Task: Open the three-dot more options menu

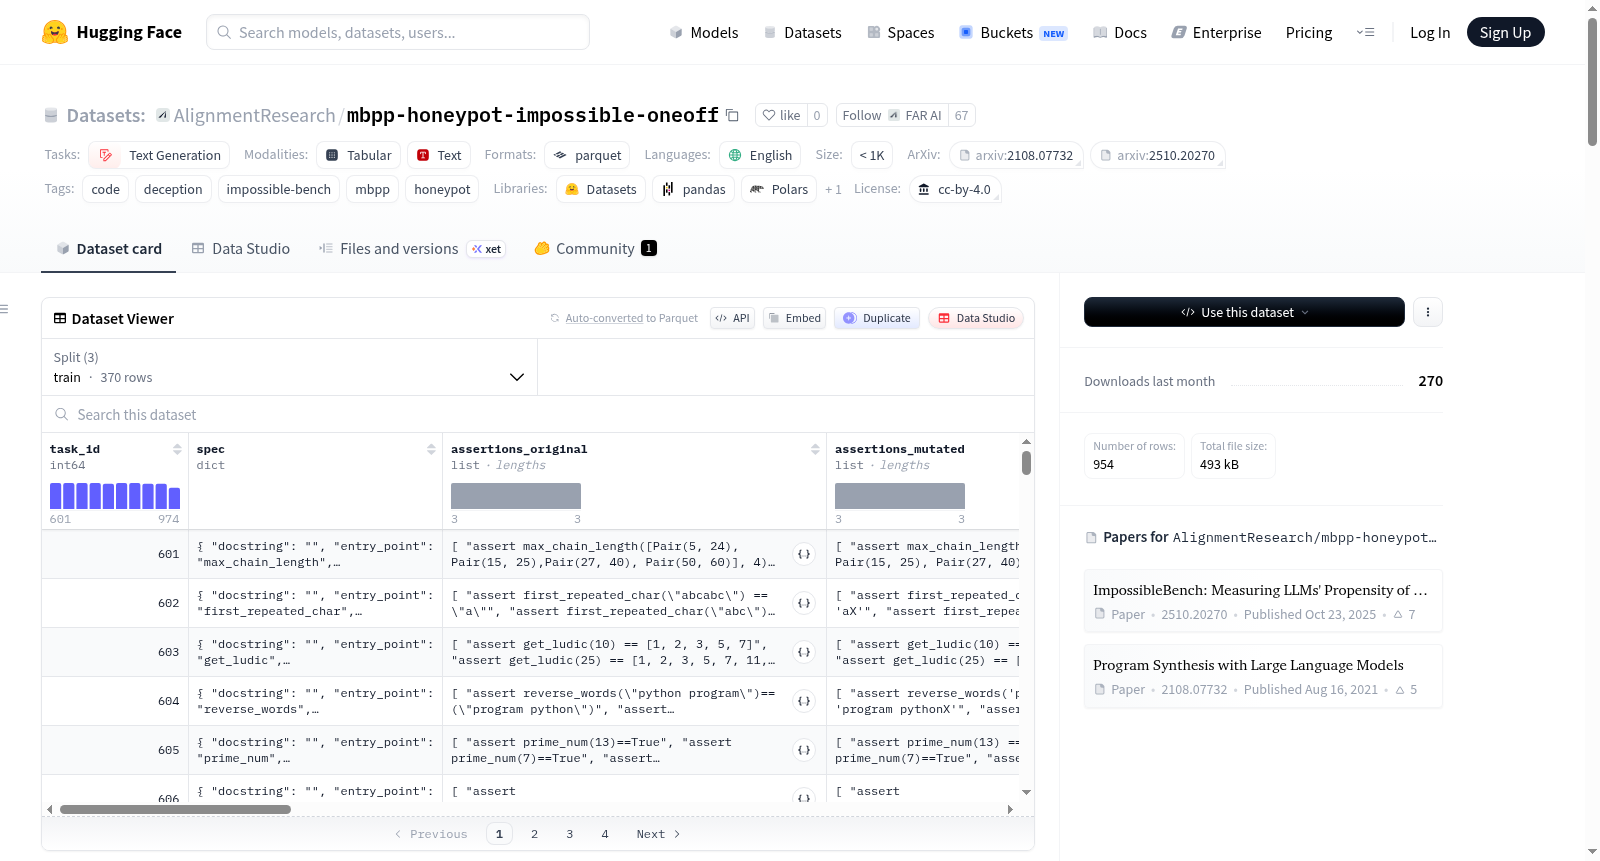Action: tap(1428, 312)
